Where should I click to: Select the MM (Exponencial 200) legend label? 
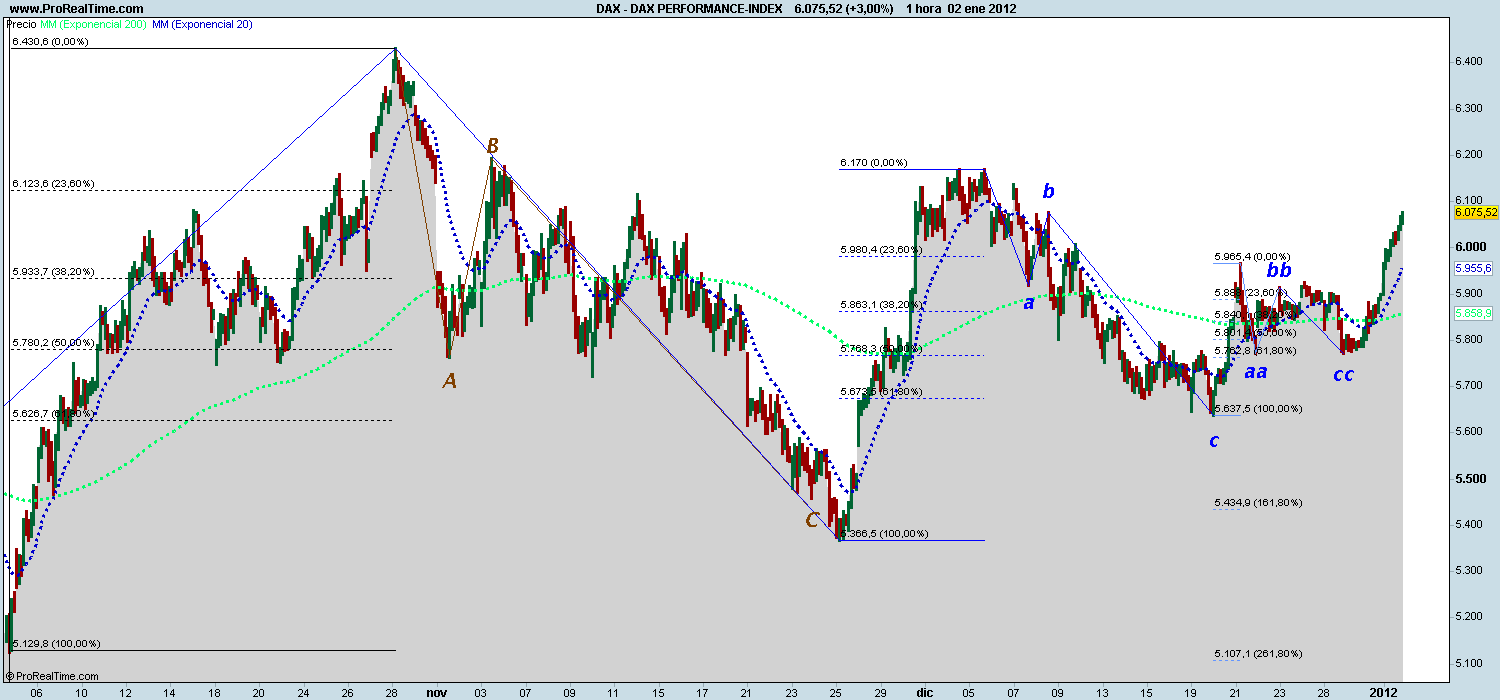(94, 23)
